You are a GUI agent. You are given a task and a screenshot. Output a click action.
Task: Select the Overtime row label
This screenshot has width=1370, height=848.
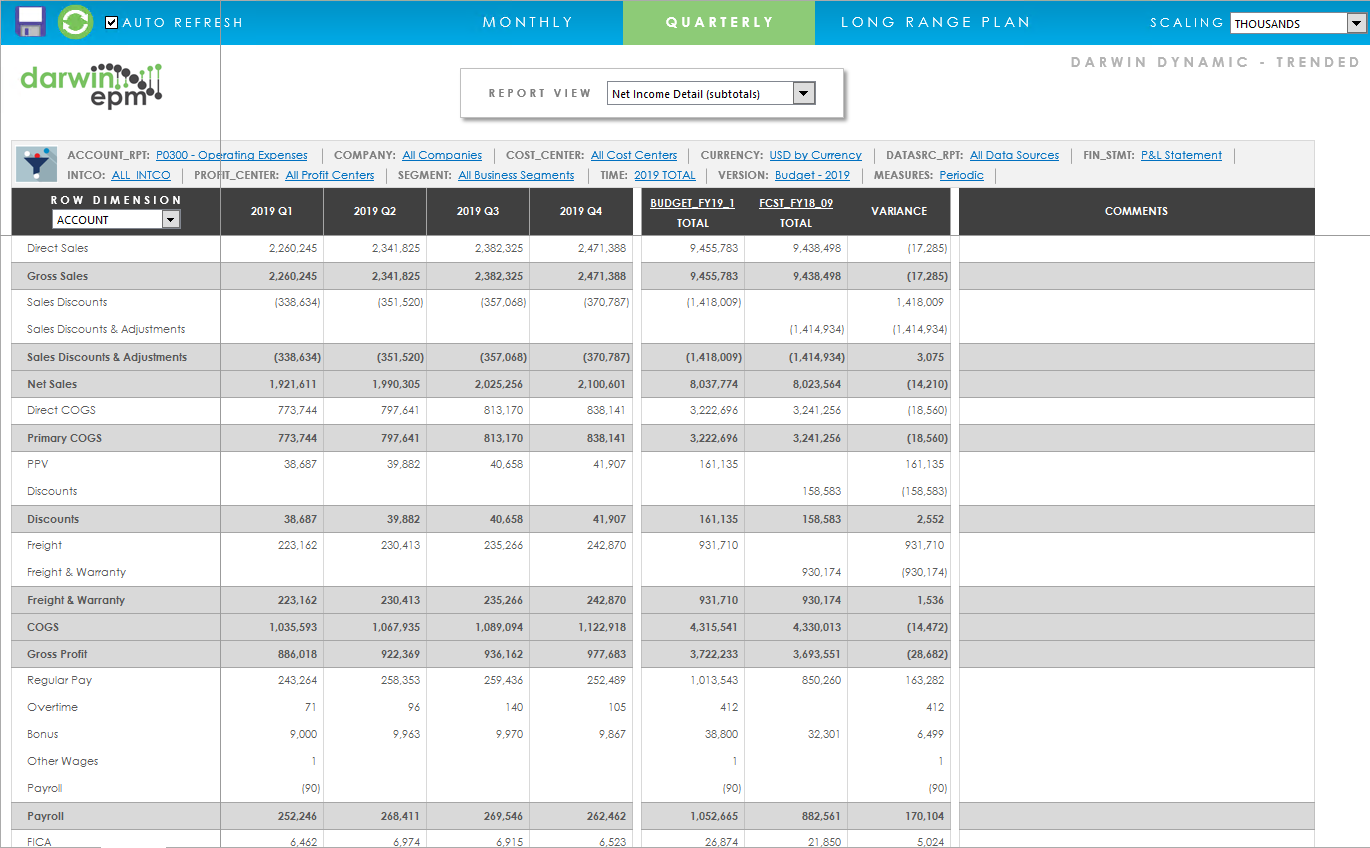52,707
